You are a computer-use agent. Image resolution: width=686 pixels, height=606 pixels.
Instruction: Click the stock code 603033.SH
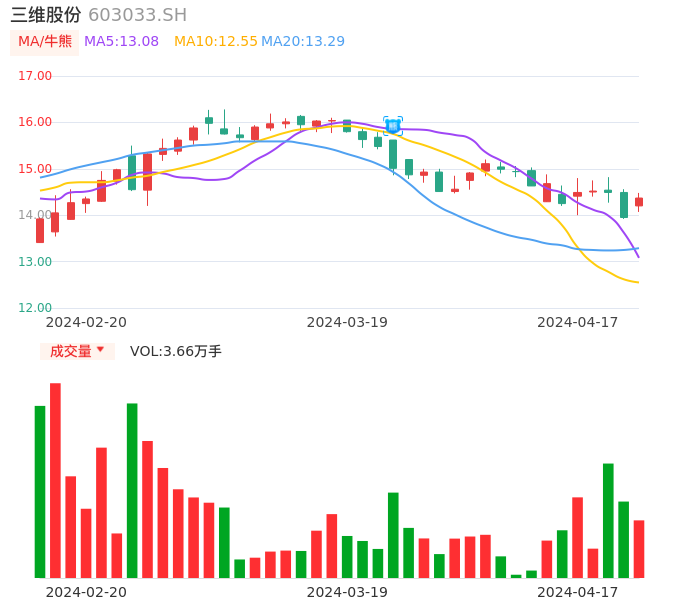click(x=138, y=15)
